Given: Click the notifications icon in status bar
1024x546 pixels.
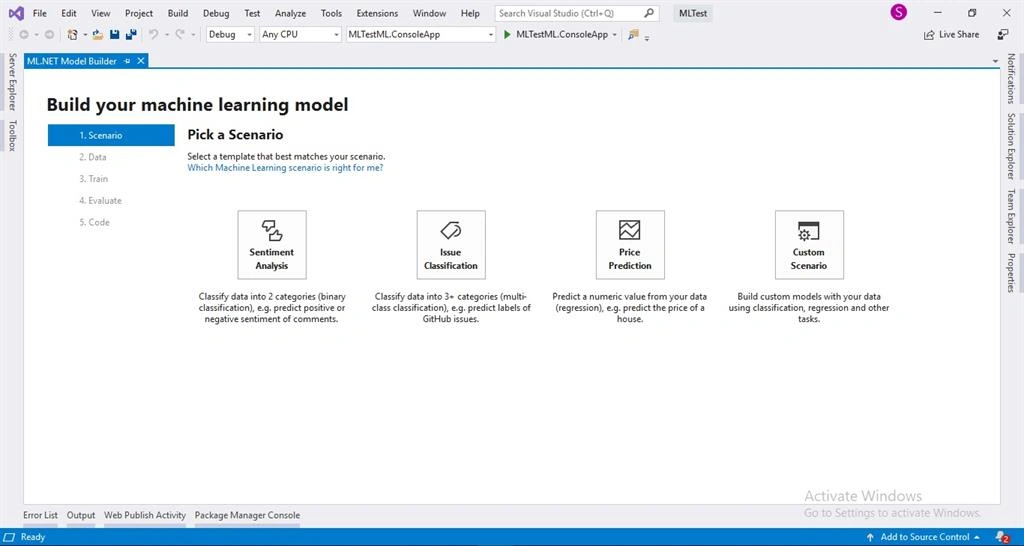Looking at the screenshot, I should click(1000, 538).
